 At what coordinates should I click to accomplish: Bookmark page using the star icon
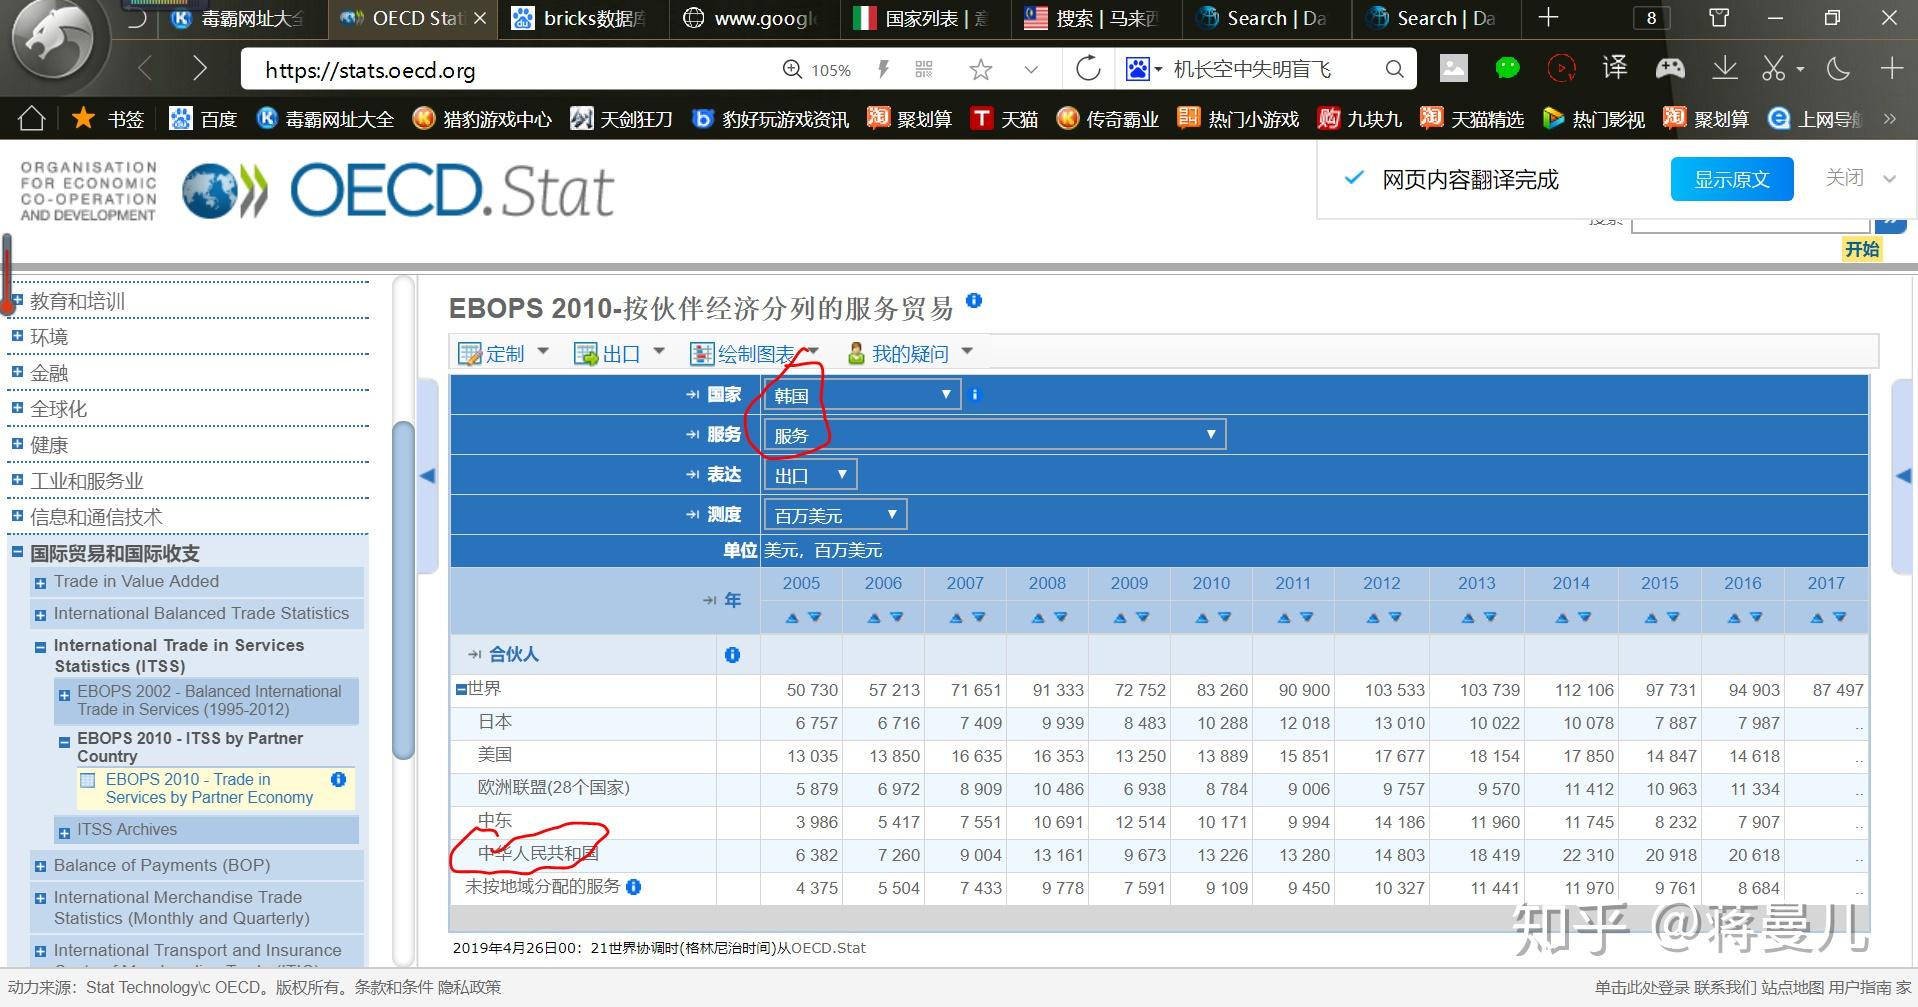tap(981, 69)
